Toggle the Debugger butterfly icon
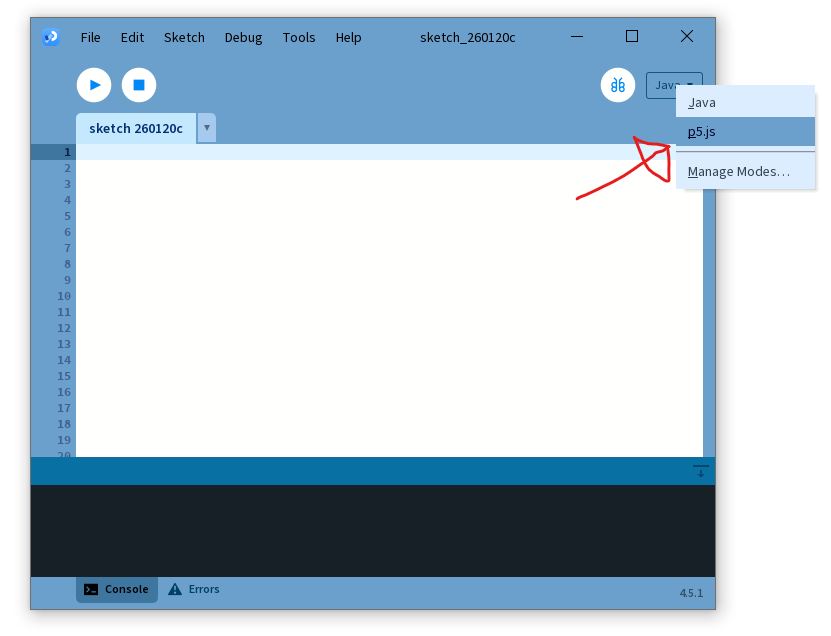Image resolution: width=831 pixels, height=636 pixels. tap(618, 85)
